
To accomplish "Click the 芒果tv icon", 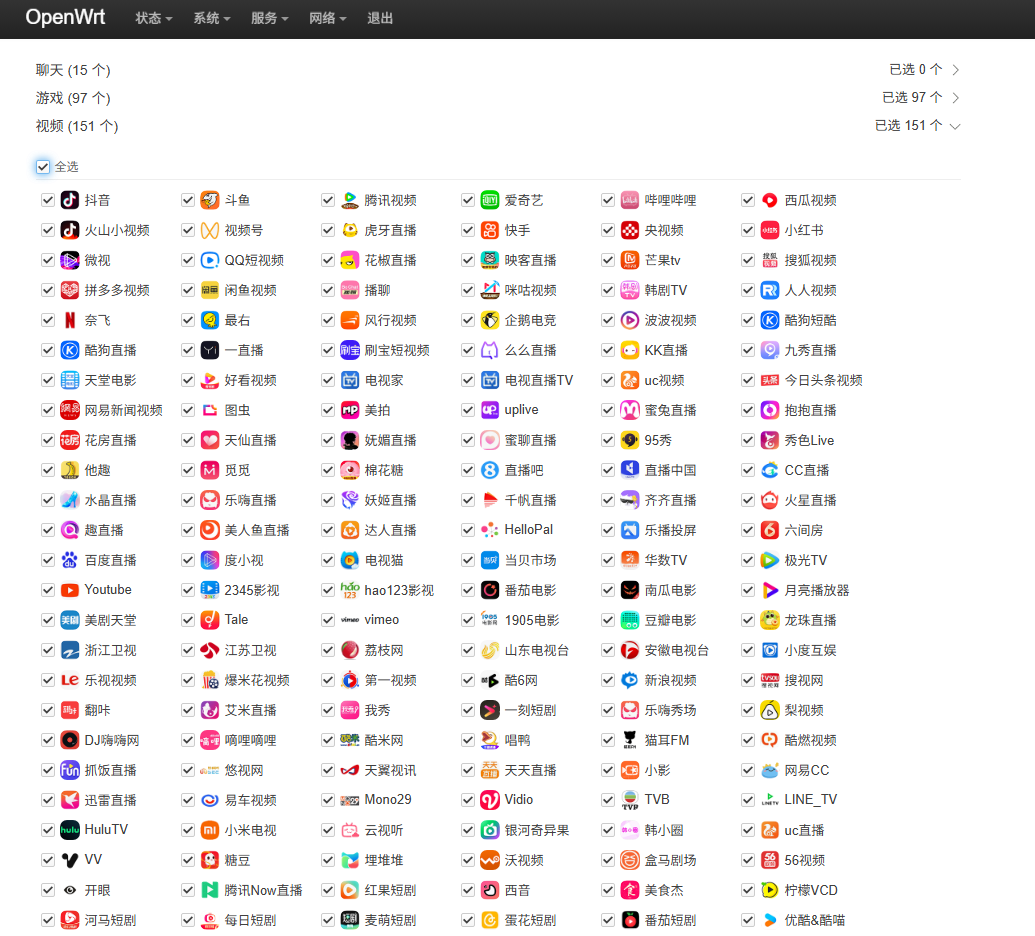I will coord(630,260).
